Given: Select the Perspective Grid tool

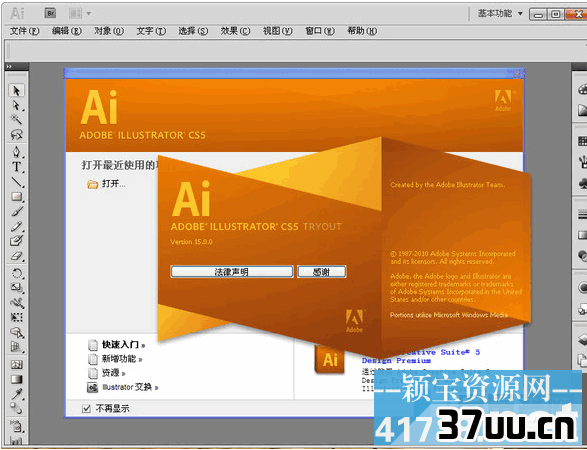Looking at the screenshot, I should (16, 347).
